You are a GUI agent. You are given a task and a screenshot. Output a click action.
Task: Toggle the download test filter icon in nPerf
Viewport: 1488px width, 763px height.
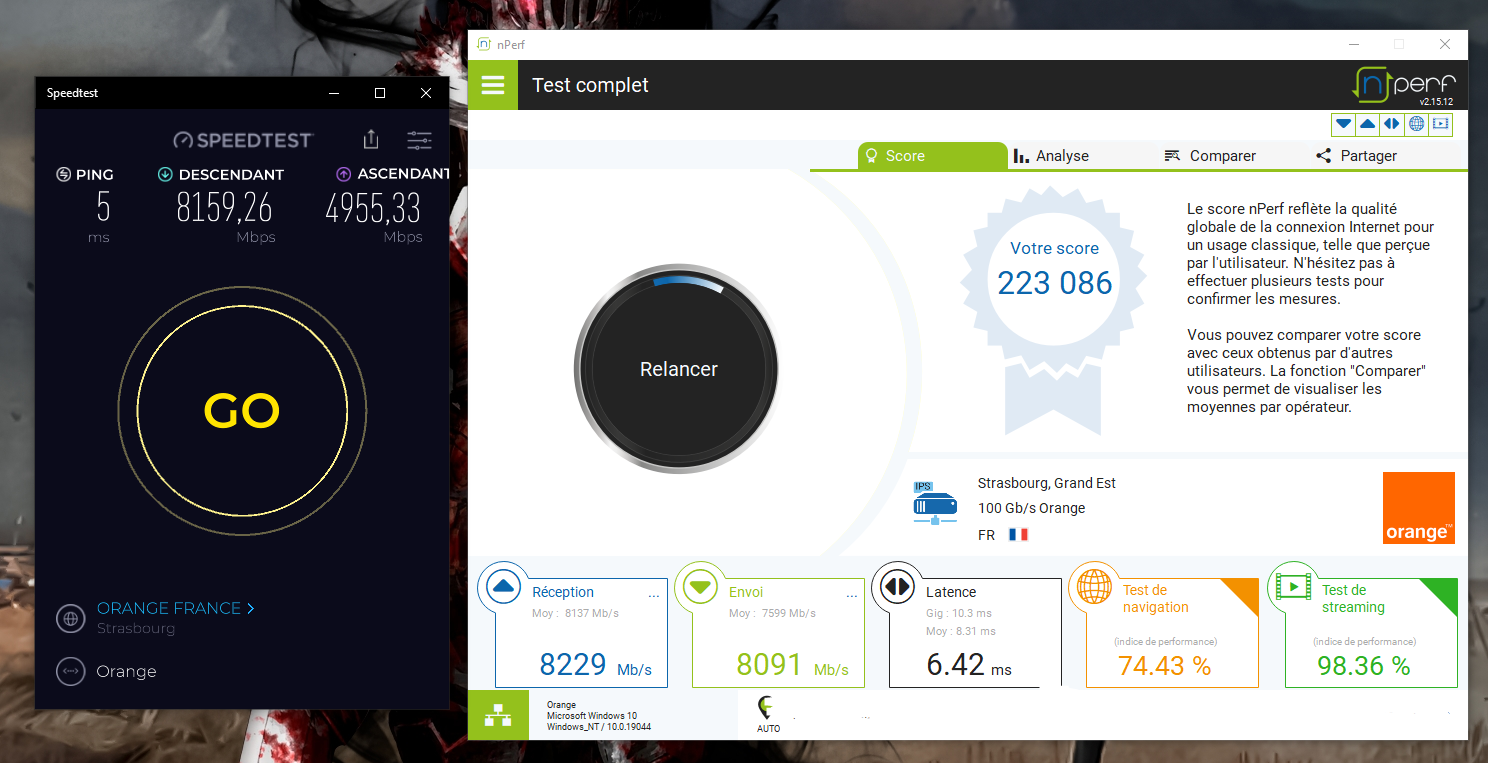pyautogui.click(x=1344, y=124)
